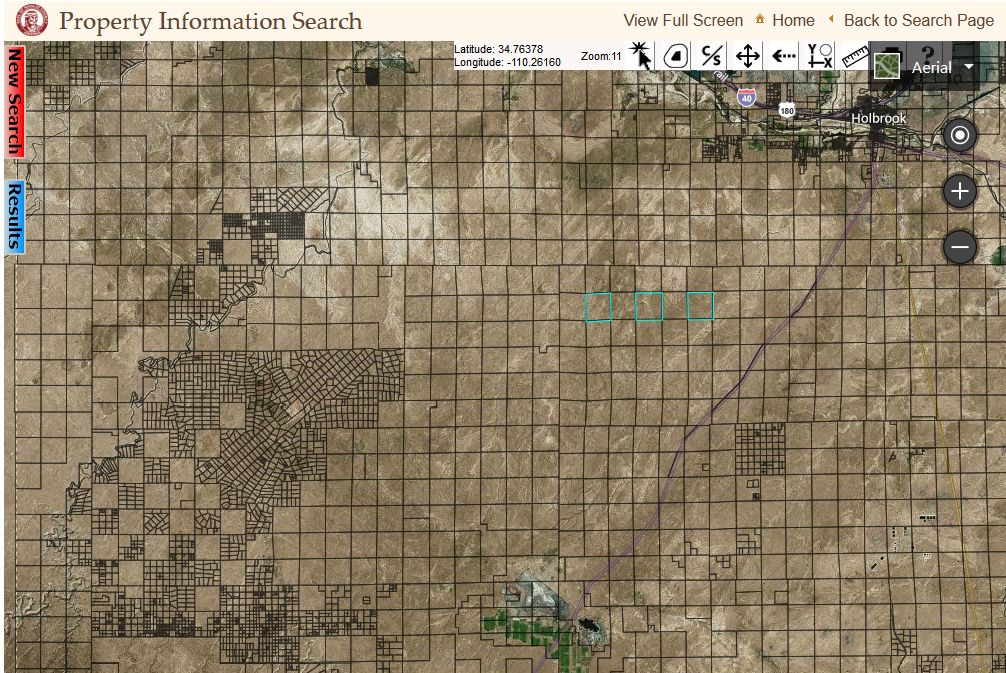
Task: Open the Results side tab
Action: 15,217
